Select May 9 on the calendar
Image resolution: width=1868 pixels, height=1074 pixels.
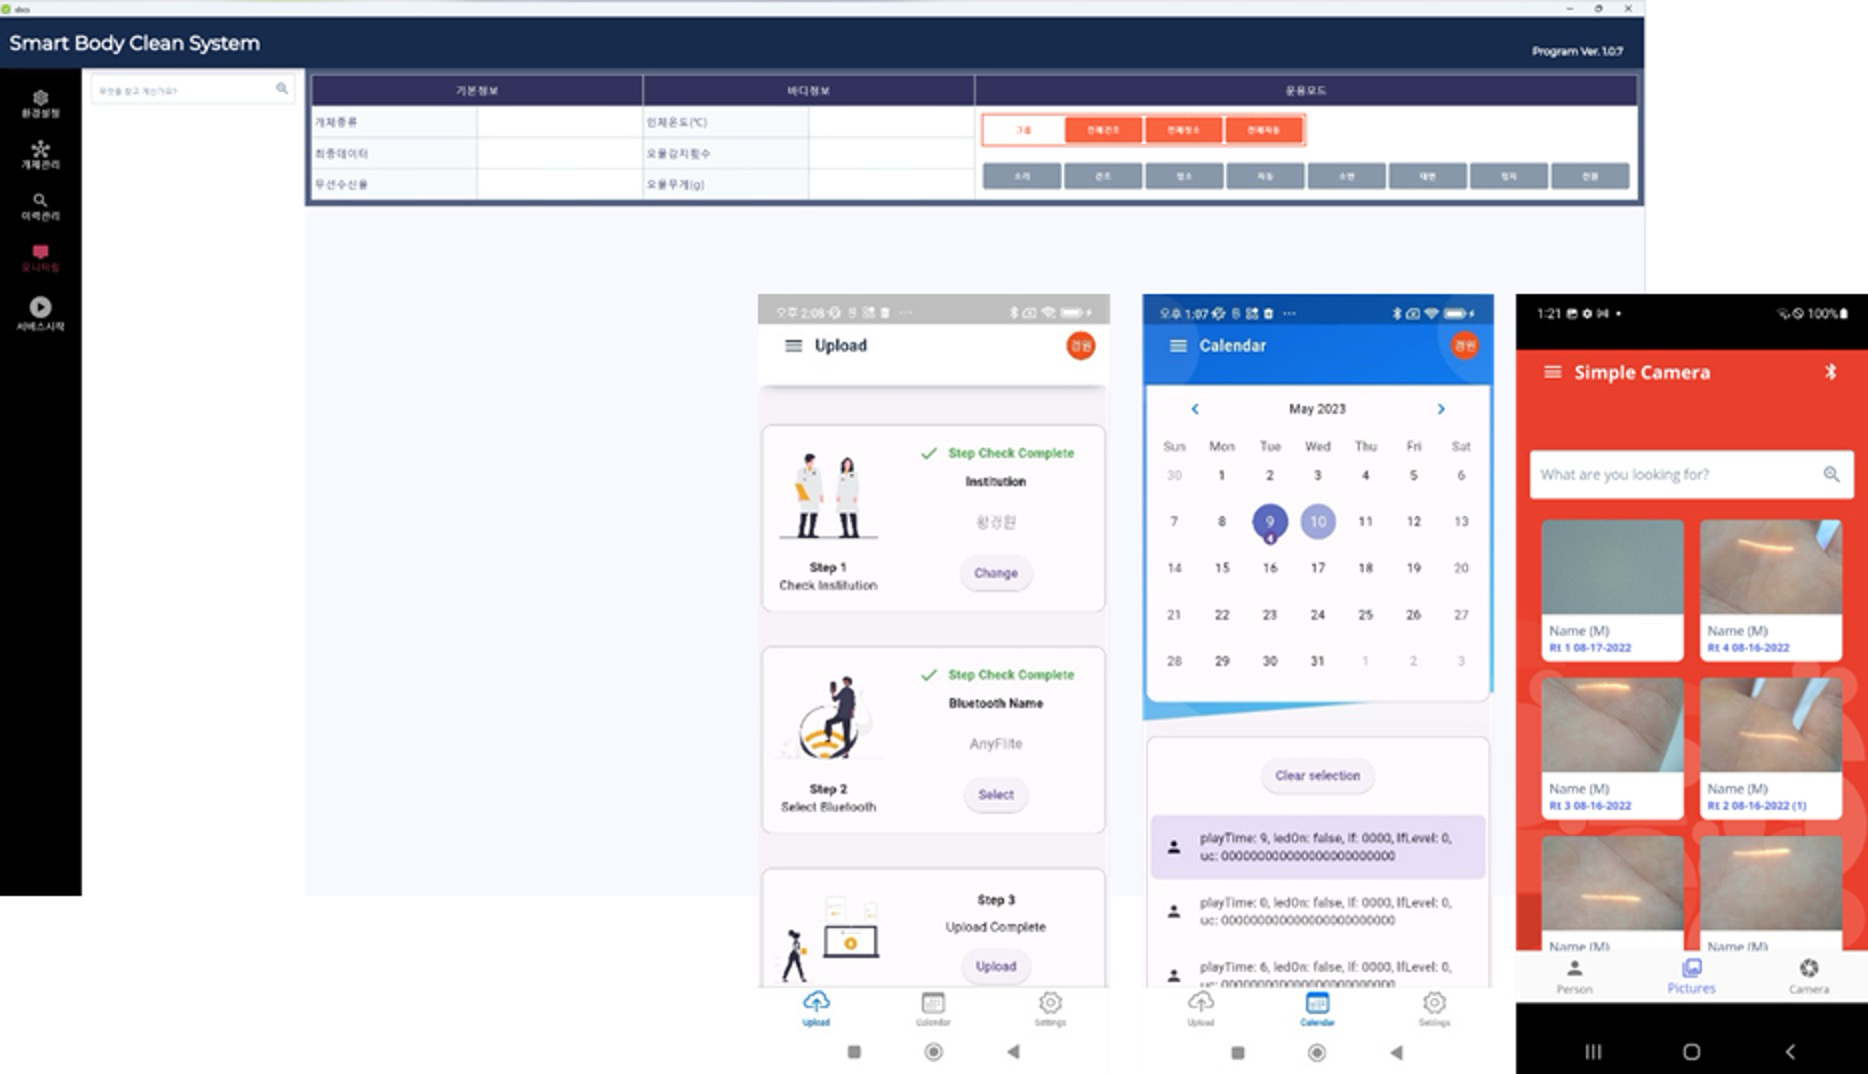pyautogui.click(x=1269, y=521)
